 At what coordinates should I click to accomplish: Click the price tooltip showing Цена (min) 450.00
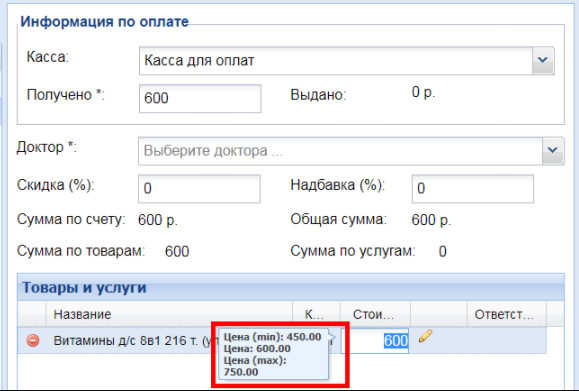pyautogui.click(x=273, y=354)
